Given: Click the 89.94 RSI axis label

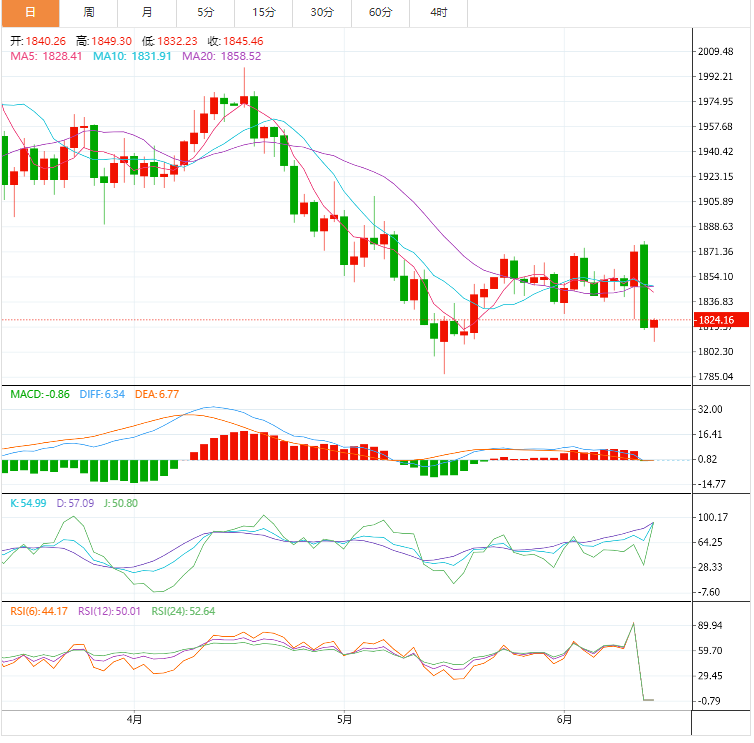Looking at the screenshot, I should (x=710, y=626).
